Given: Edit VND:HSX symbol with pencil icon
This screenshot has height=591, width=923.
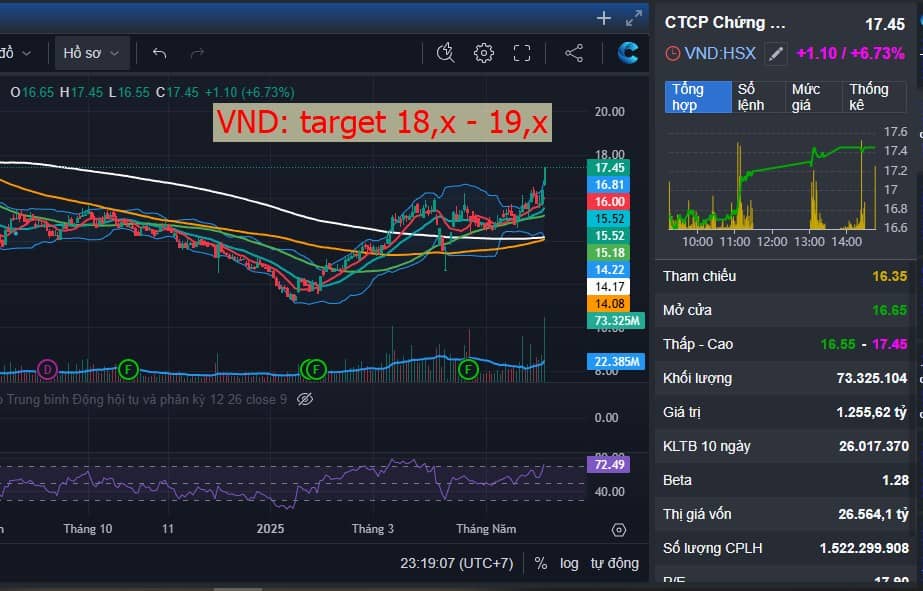Looking at the screenshot, I should coord(776,54).
